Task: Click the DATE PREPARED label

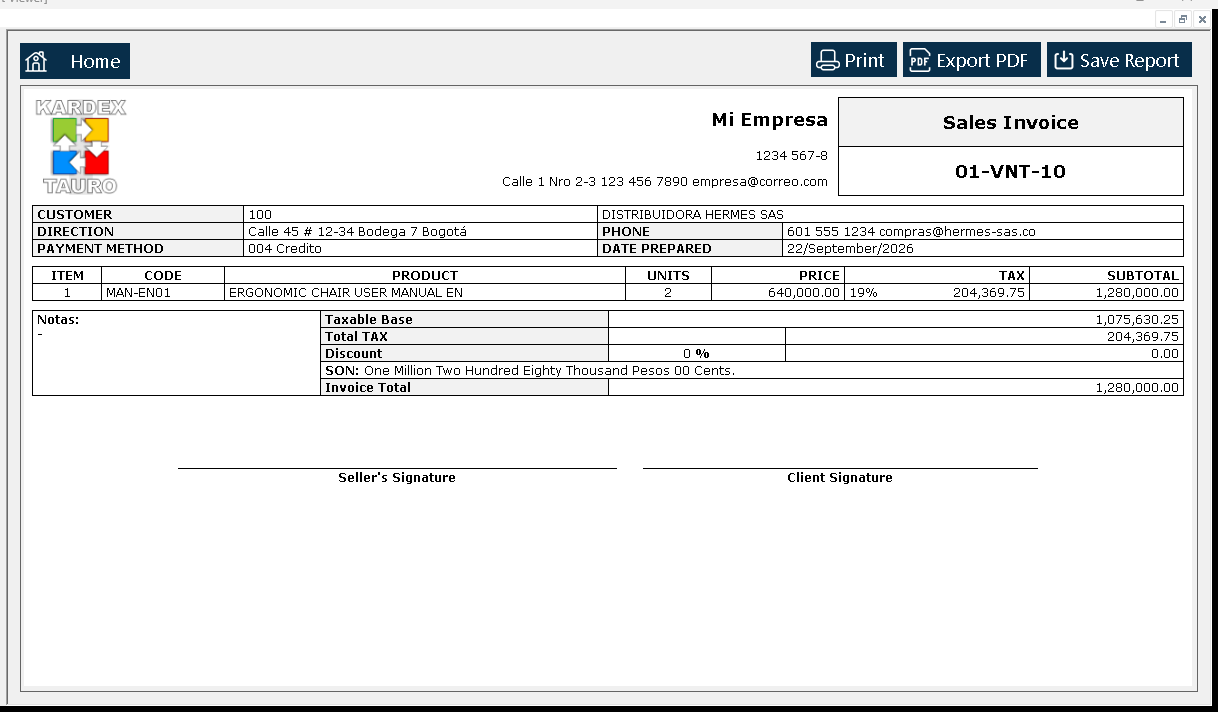Action: coord(657,248)
